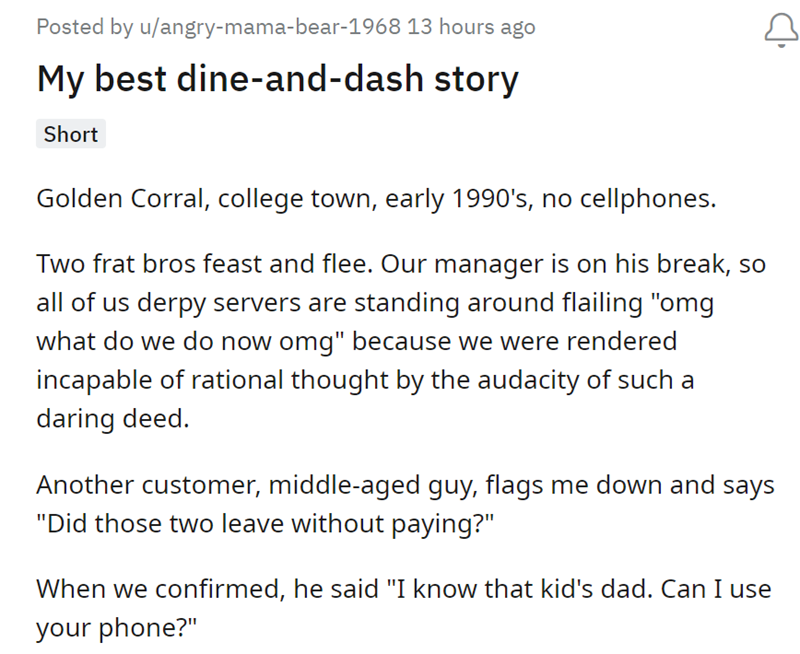Select the "Short" flair tag
This screenshot has width=800, height=654.
(70, 134)
